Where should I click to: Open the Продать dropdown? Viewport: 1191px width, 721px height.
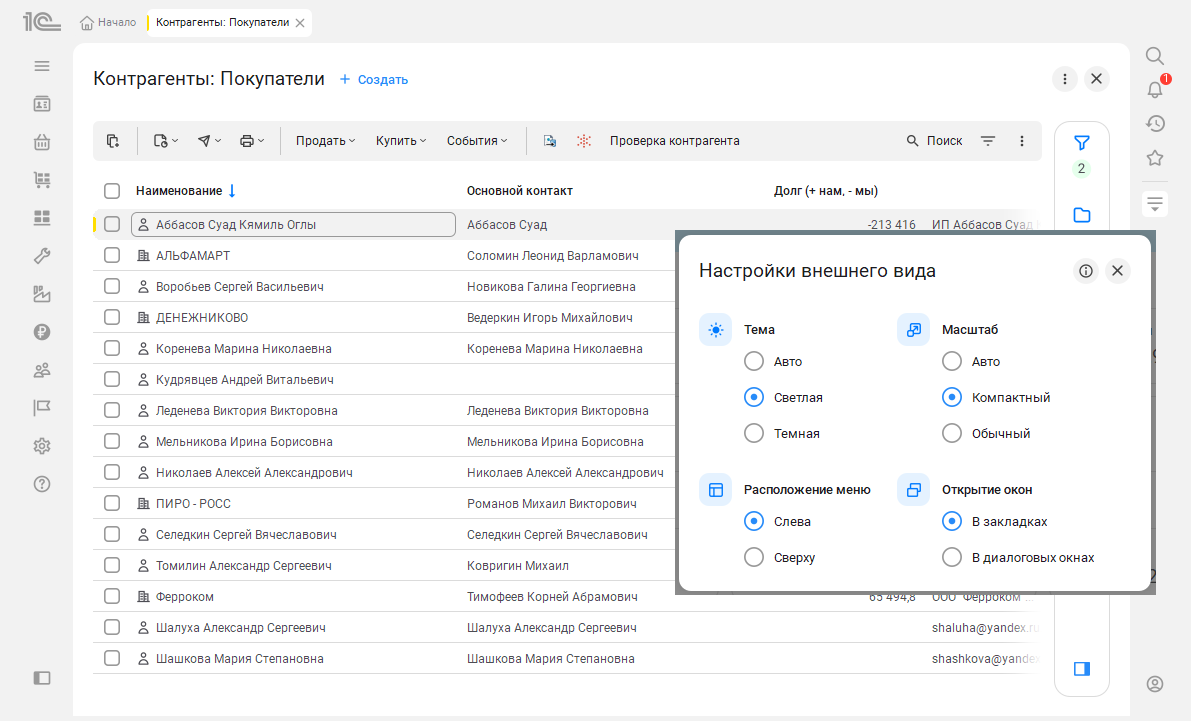coord(324,140)
